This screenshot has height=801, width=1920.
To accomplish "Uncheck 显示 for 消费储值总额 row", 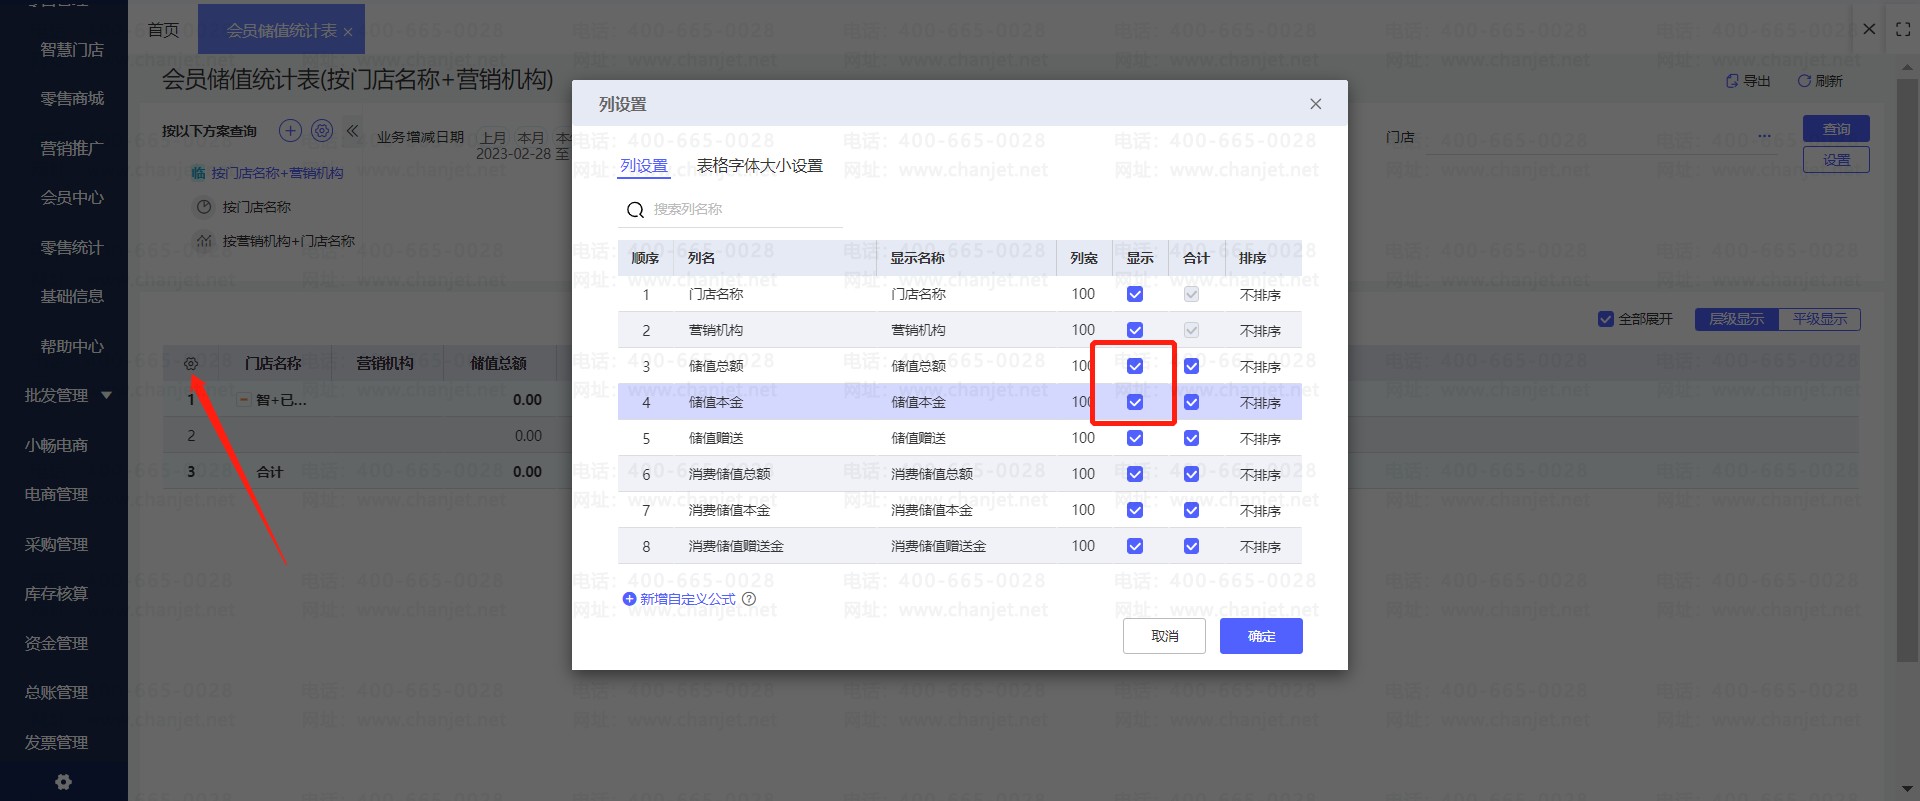I will click(x=1135, y=474).
